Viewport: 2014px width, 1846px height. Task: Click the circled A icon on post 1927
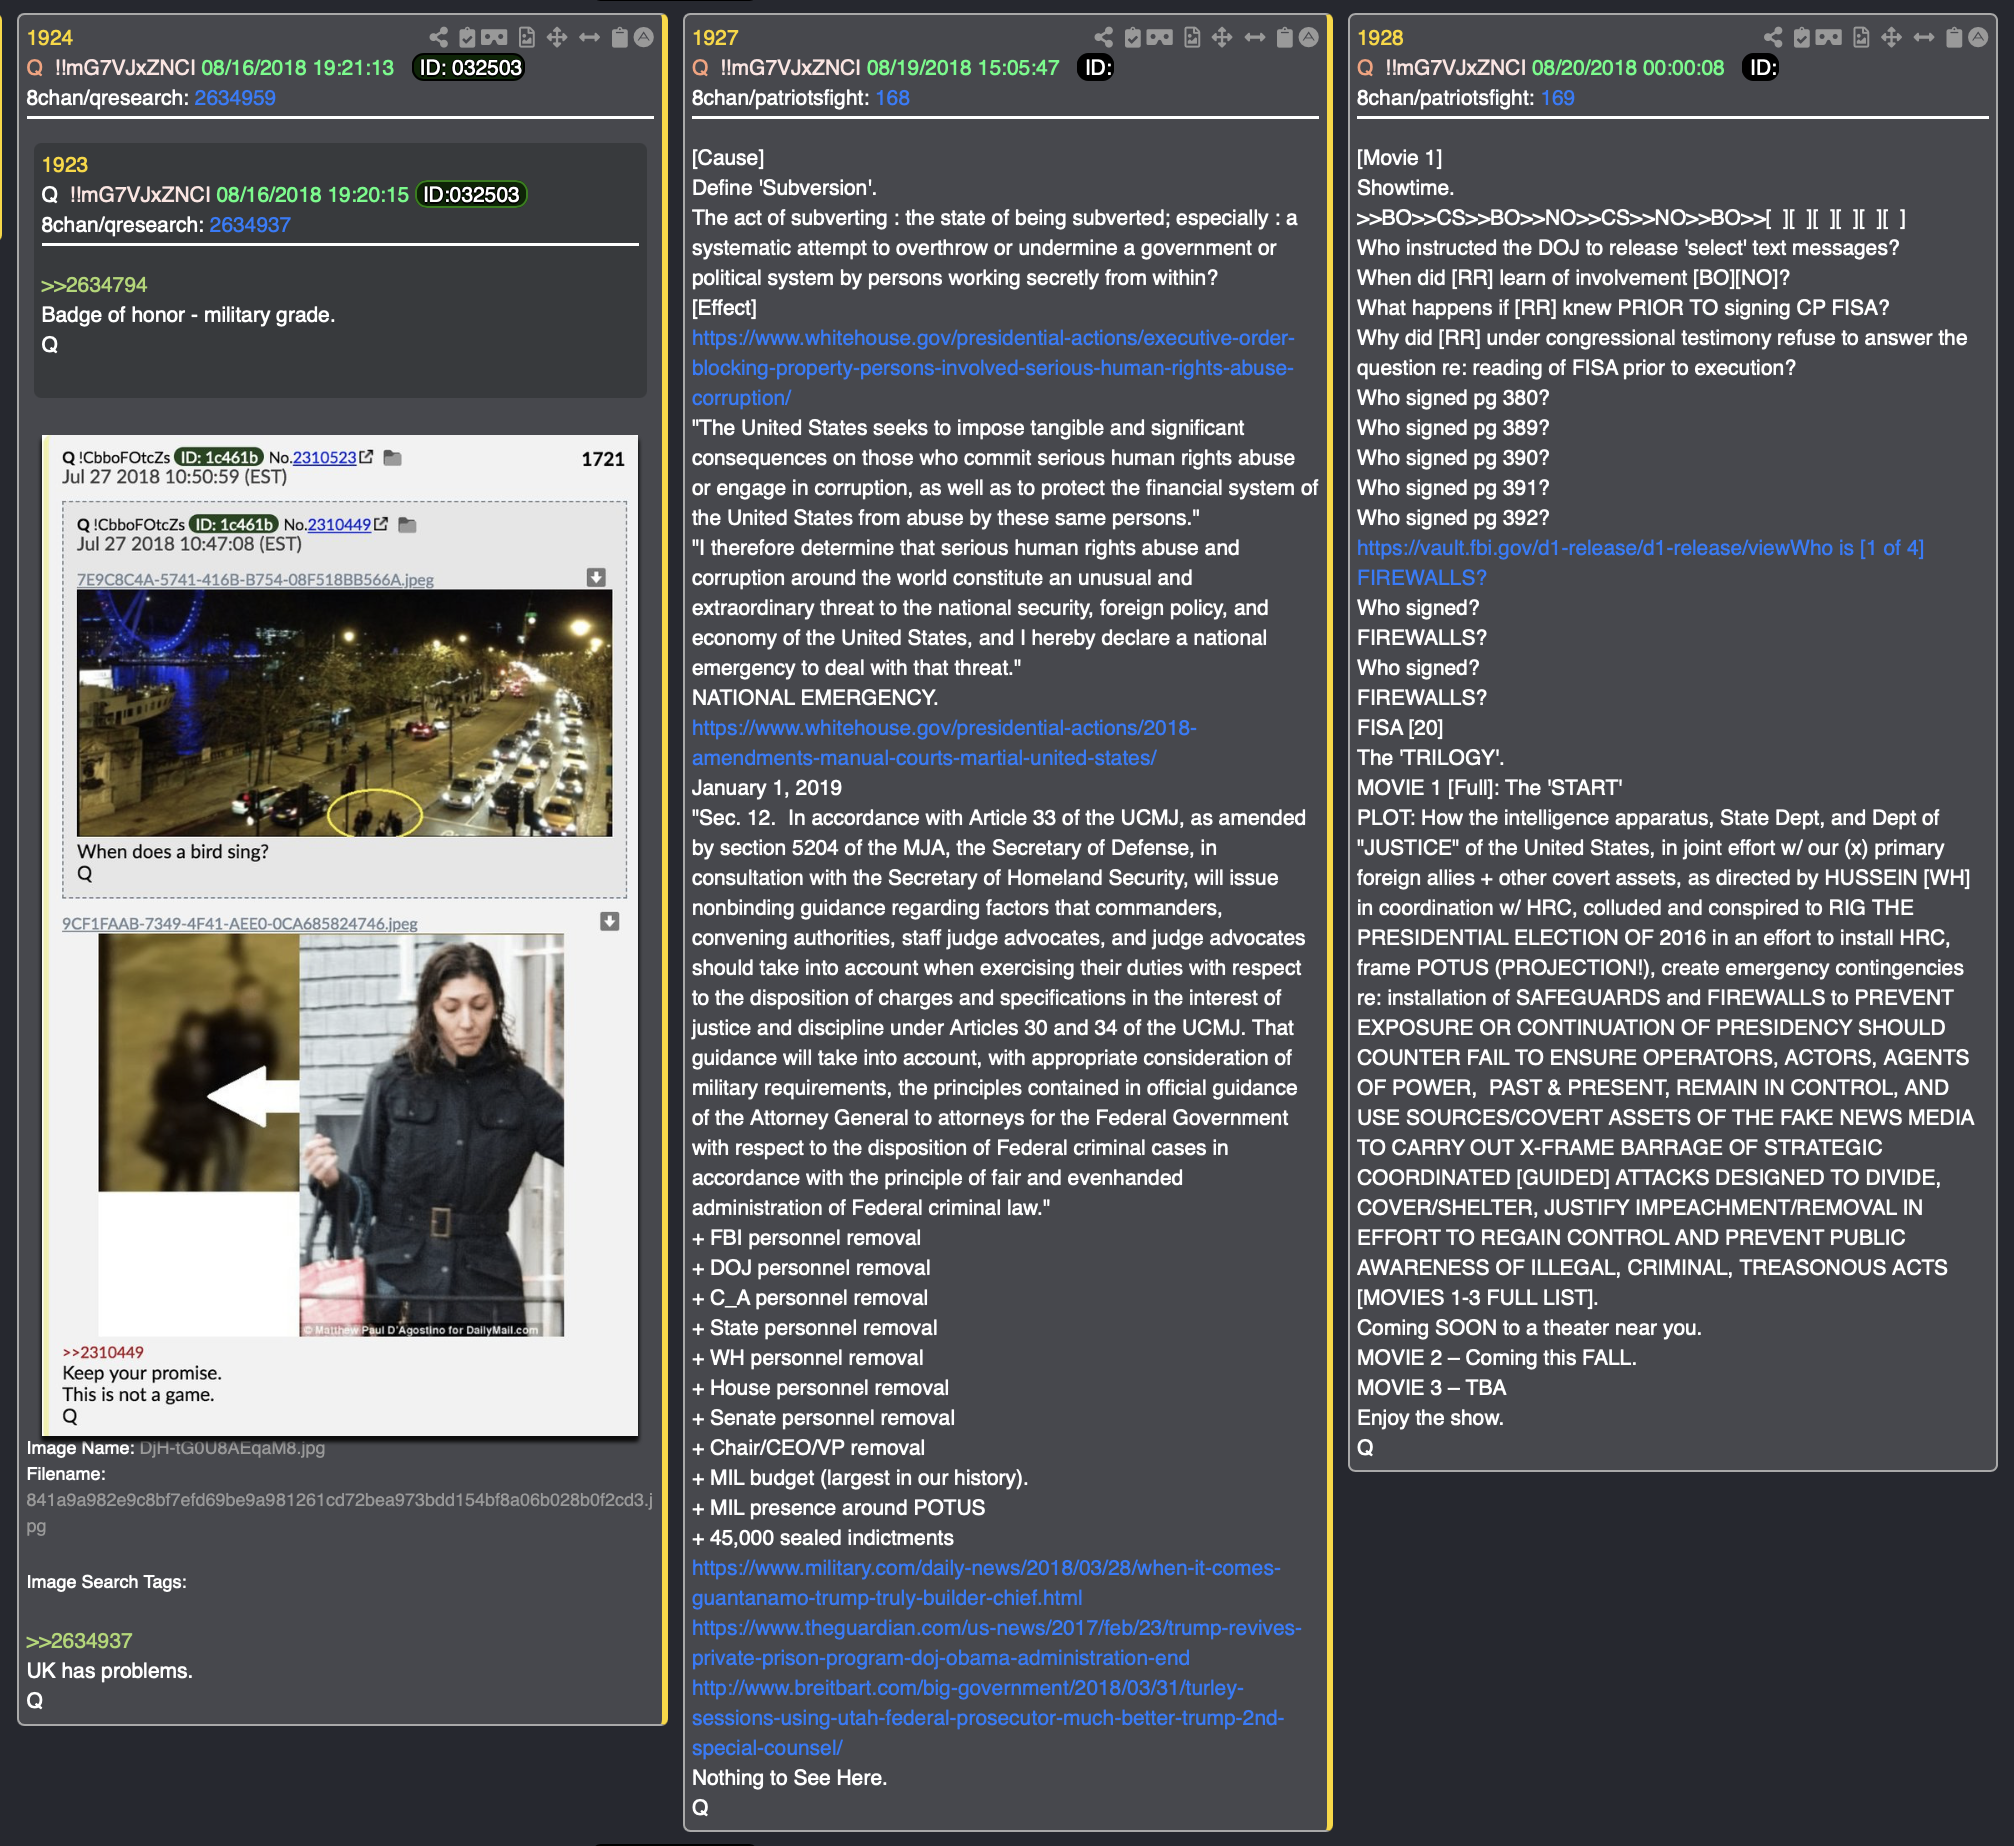tap(1309, 38)
